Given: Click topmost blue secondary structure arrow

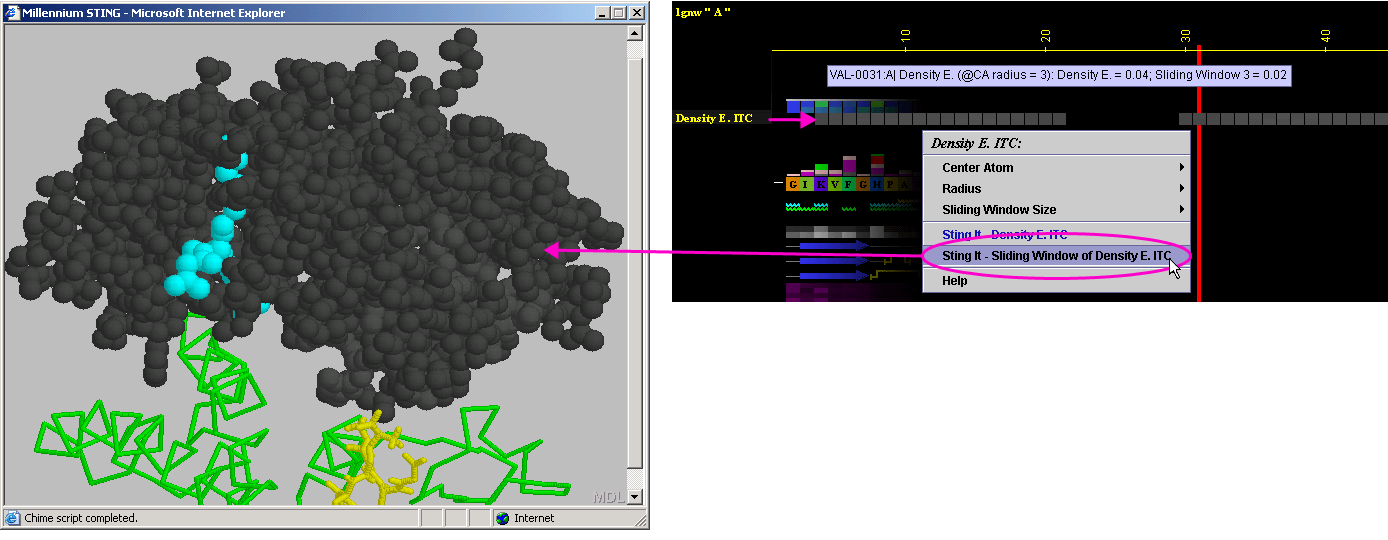Looking at the screenshot, I should (833, 245).
